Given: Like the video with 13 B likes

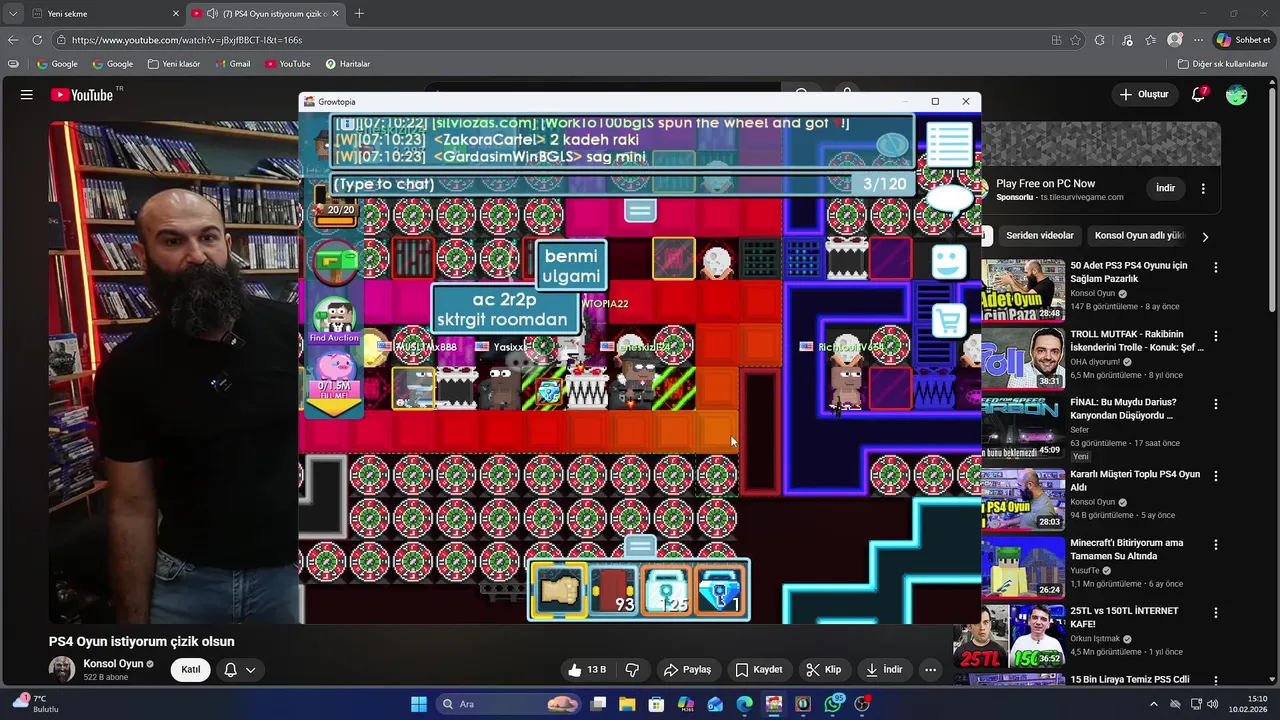Looking at the screenshot, I should pos(586,670).
